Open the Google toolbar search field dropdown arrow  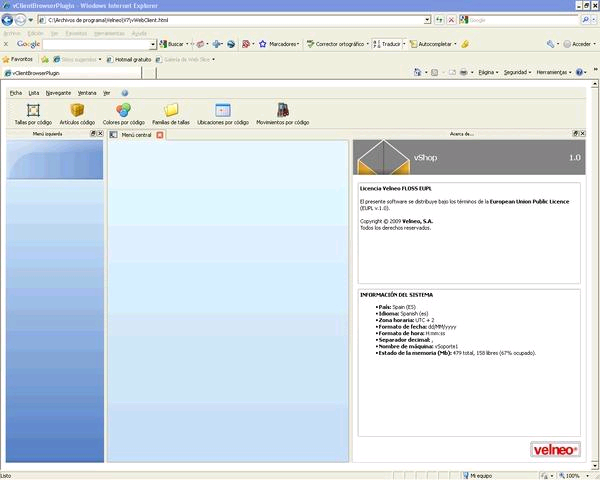pos(153,44)
